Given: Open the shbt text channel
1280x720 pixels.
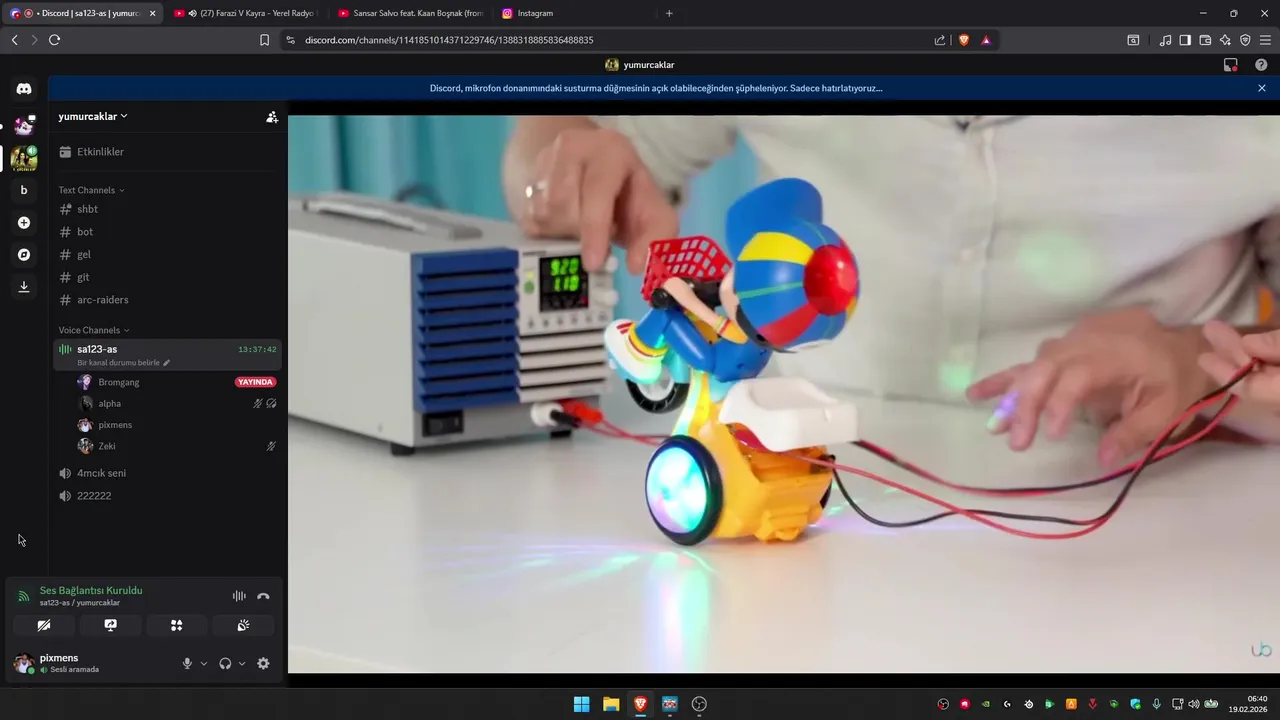Looking at the screenshot, I should pyautogui.click(x=167, y=209).
